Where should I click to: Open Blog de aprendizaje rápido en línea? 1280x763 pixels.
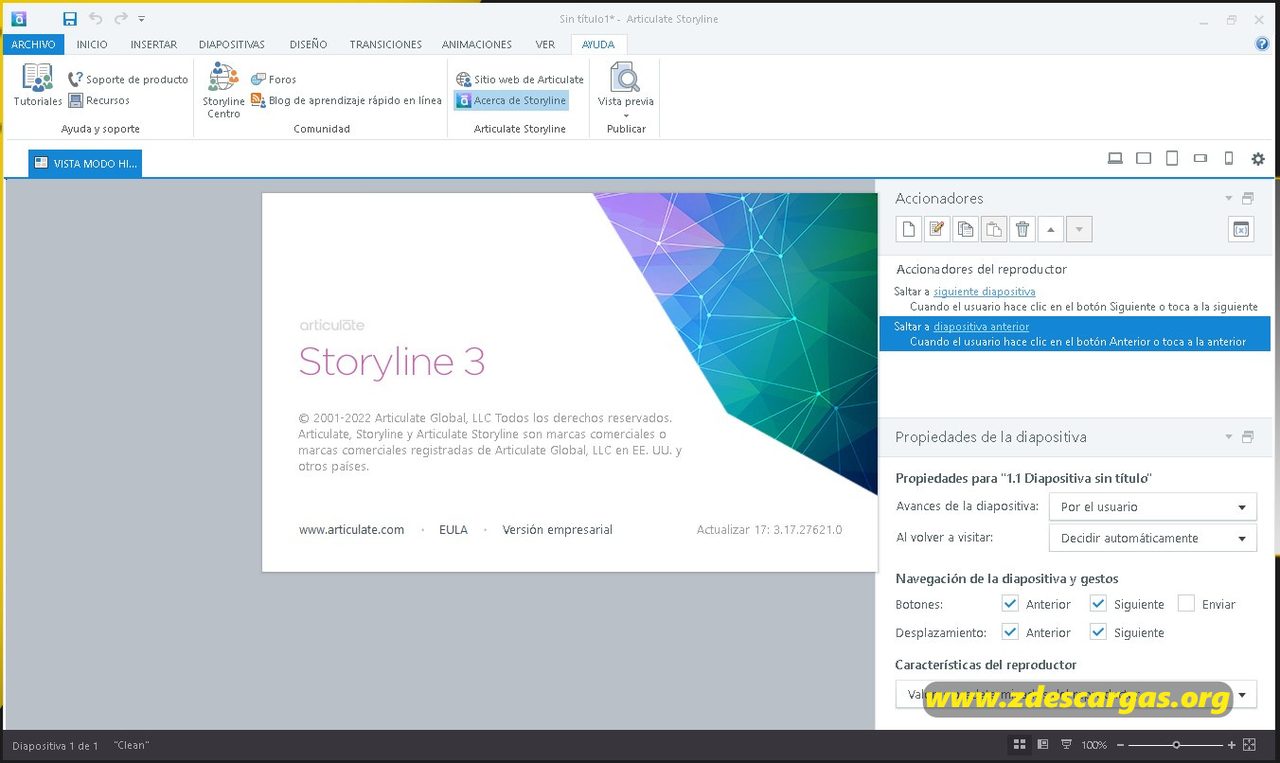346,100
